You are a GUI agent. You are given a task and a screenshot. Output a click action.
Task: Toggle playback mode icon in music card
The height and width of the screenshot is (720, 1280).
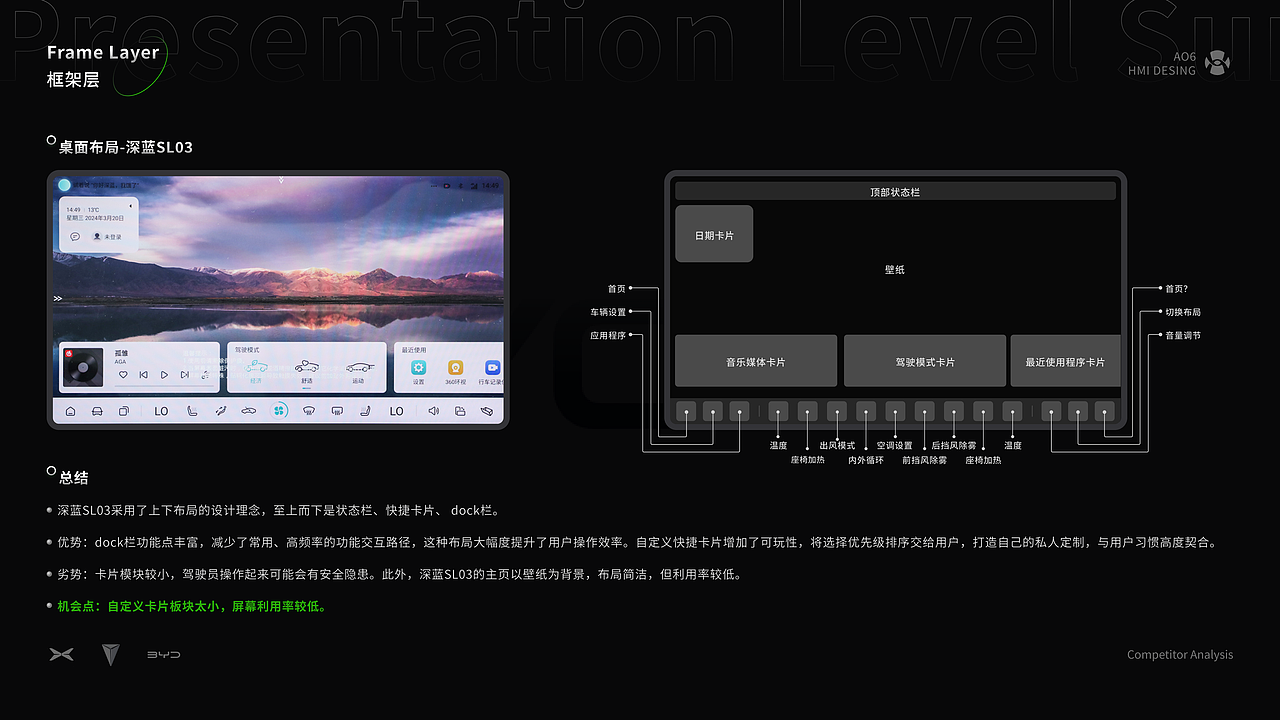click(205, 374)
